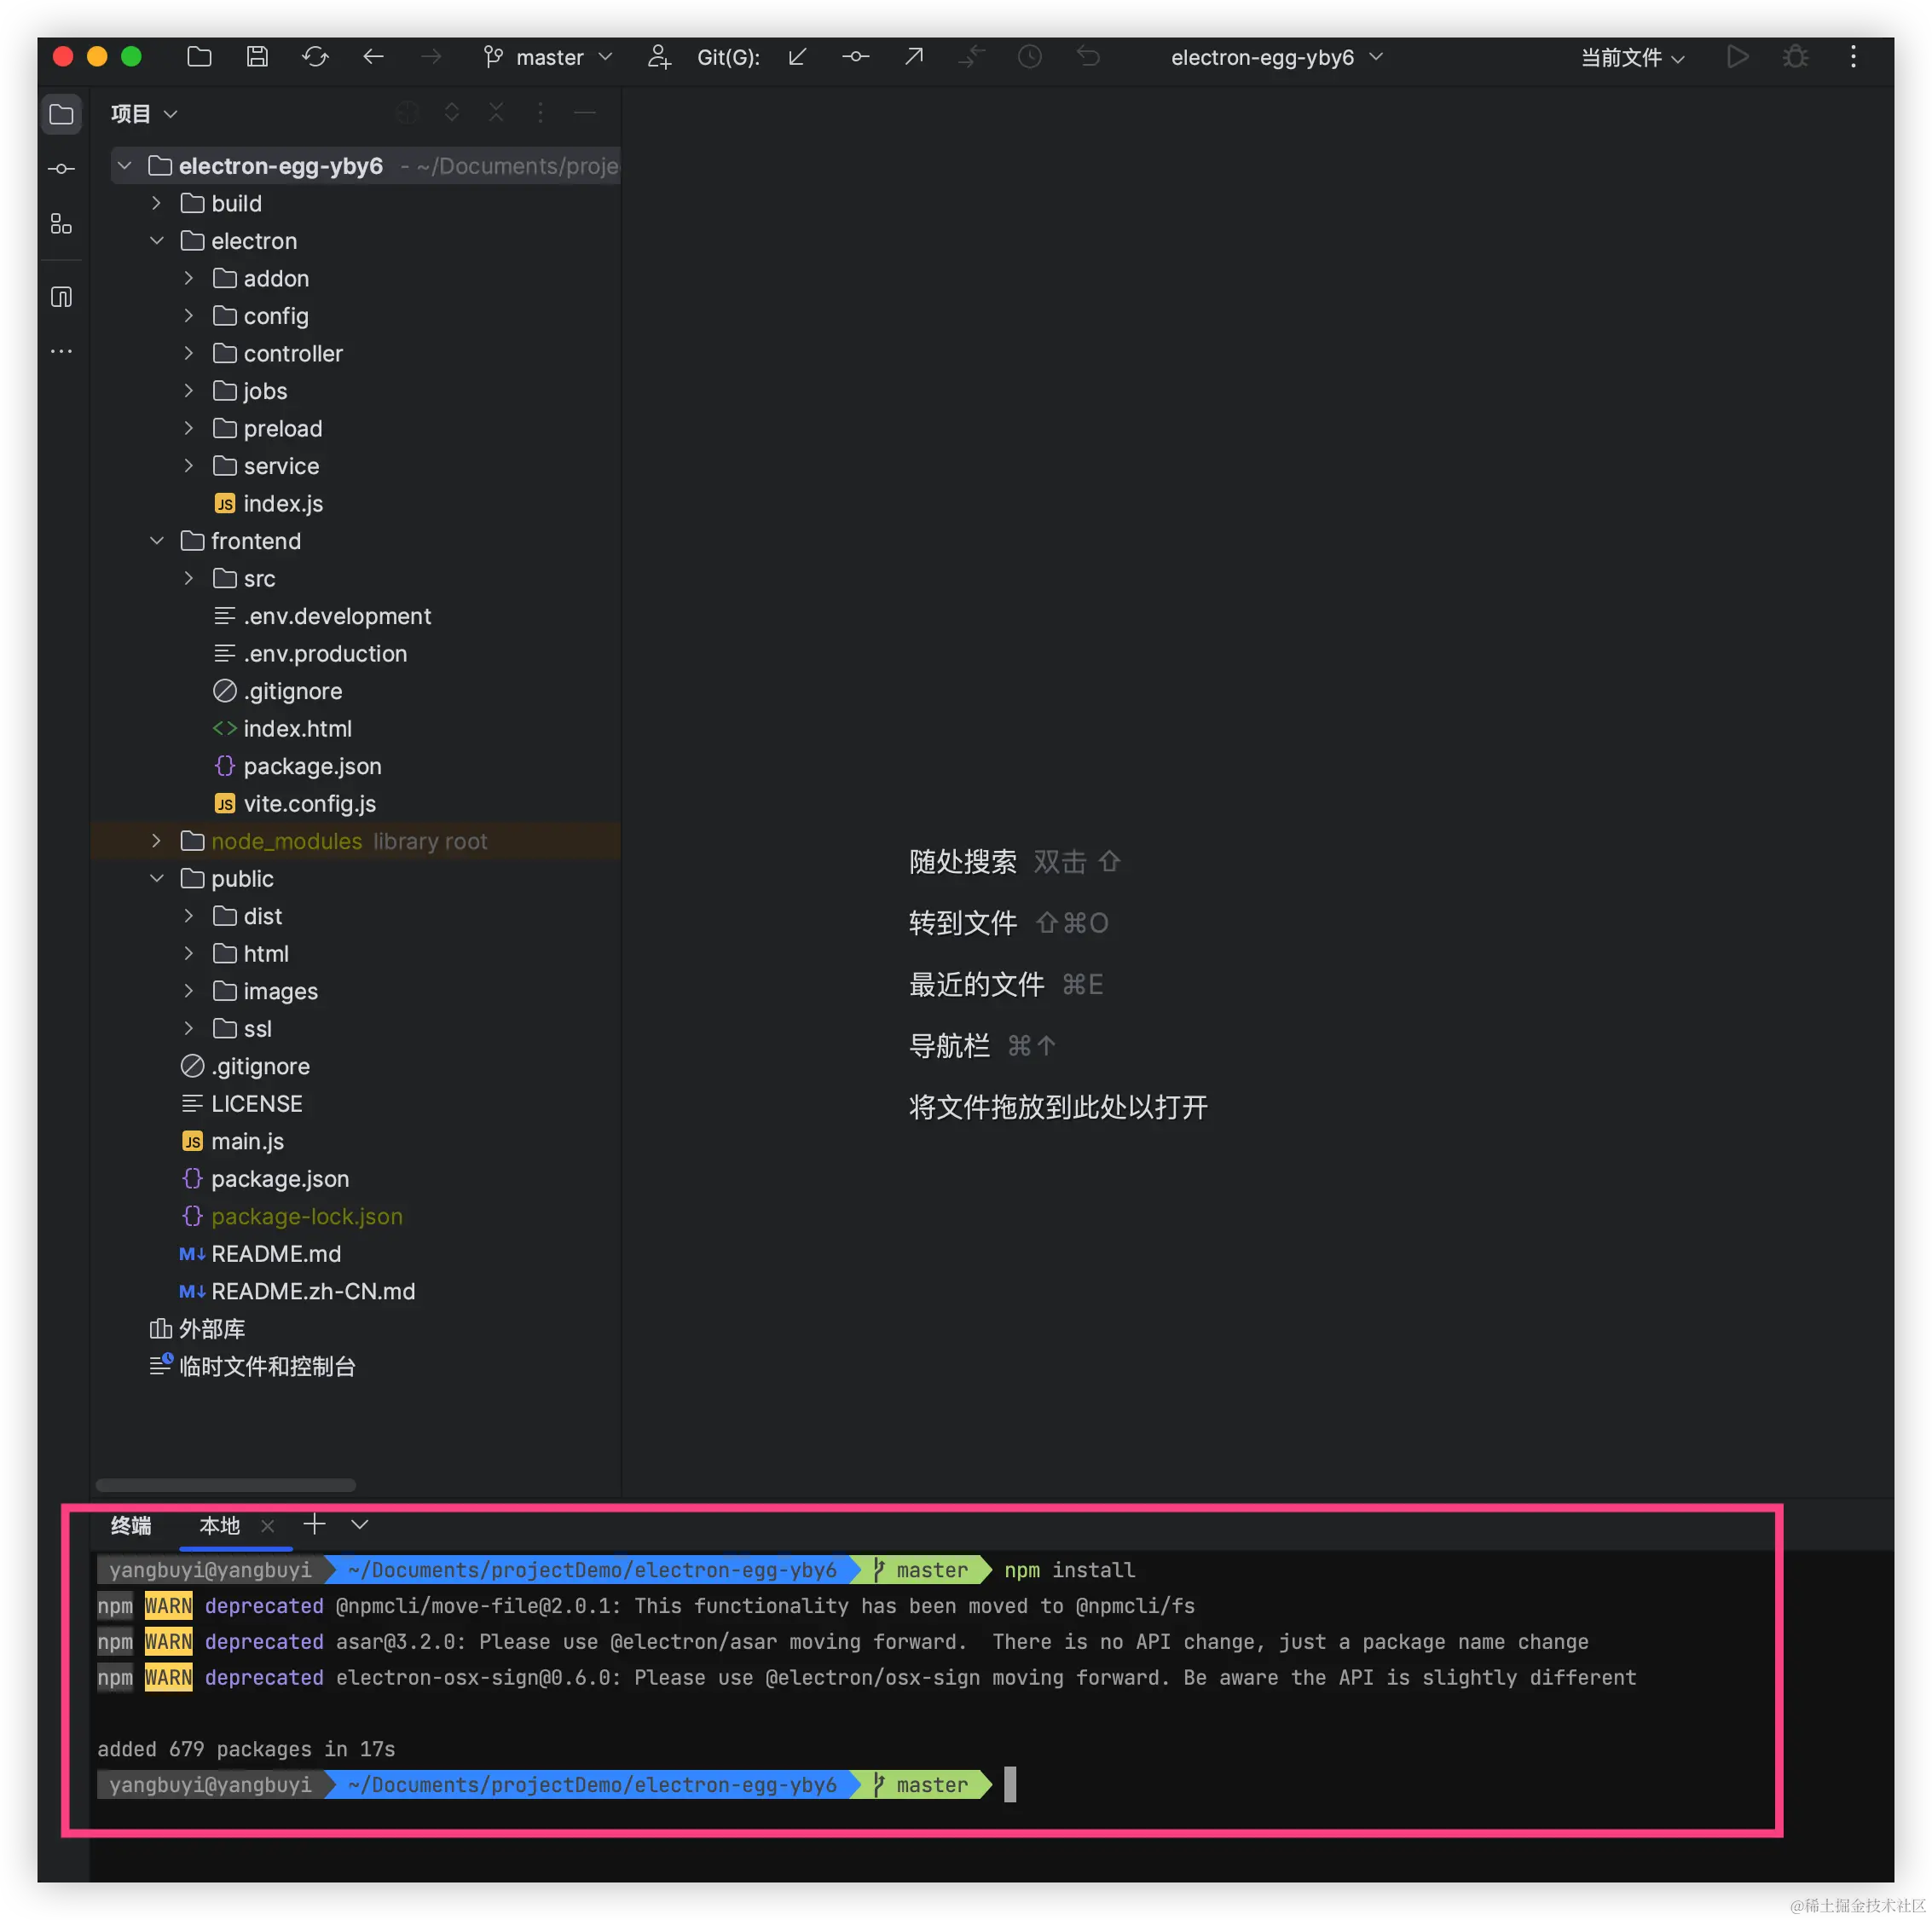Click the Sync/Reload from disk icon
Image resolution: width=1932 pixels, height=1920 pixels.
tap(315, 57)
